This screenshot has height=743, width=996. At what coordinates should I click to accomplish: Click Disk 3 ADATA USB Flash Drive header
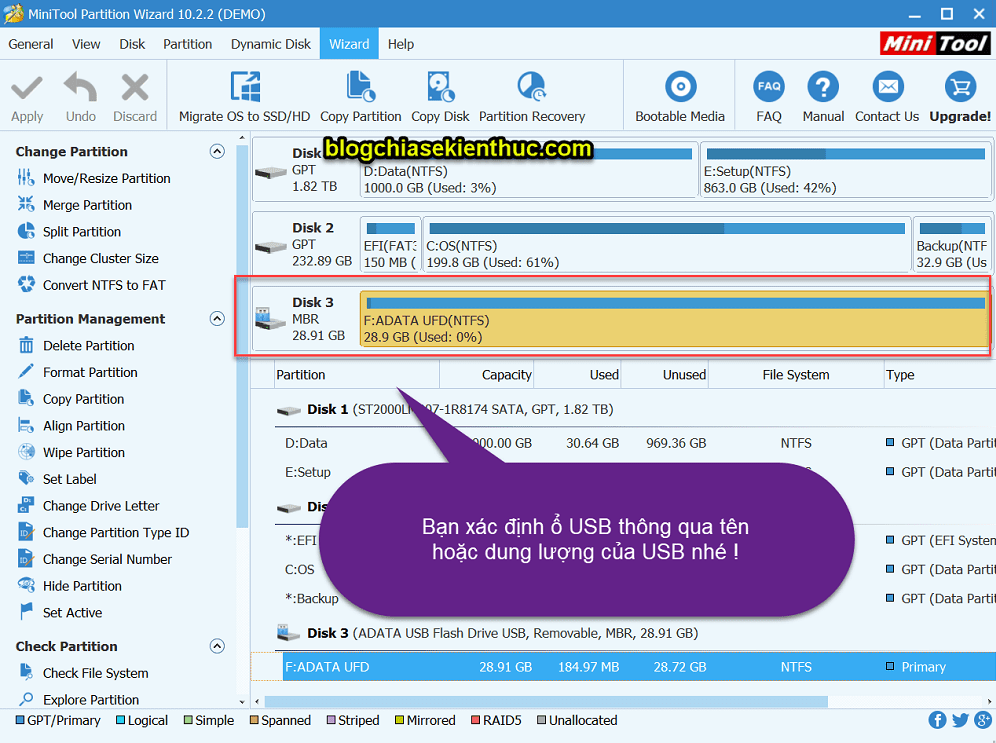tap(502, 633)
